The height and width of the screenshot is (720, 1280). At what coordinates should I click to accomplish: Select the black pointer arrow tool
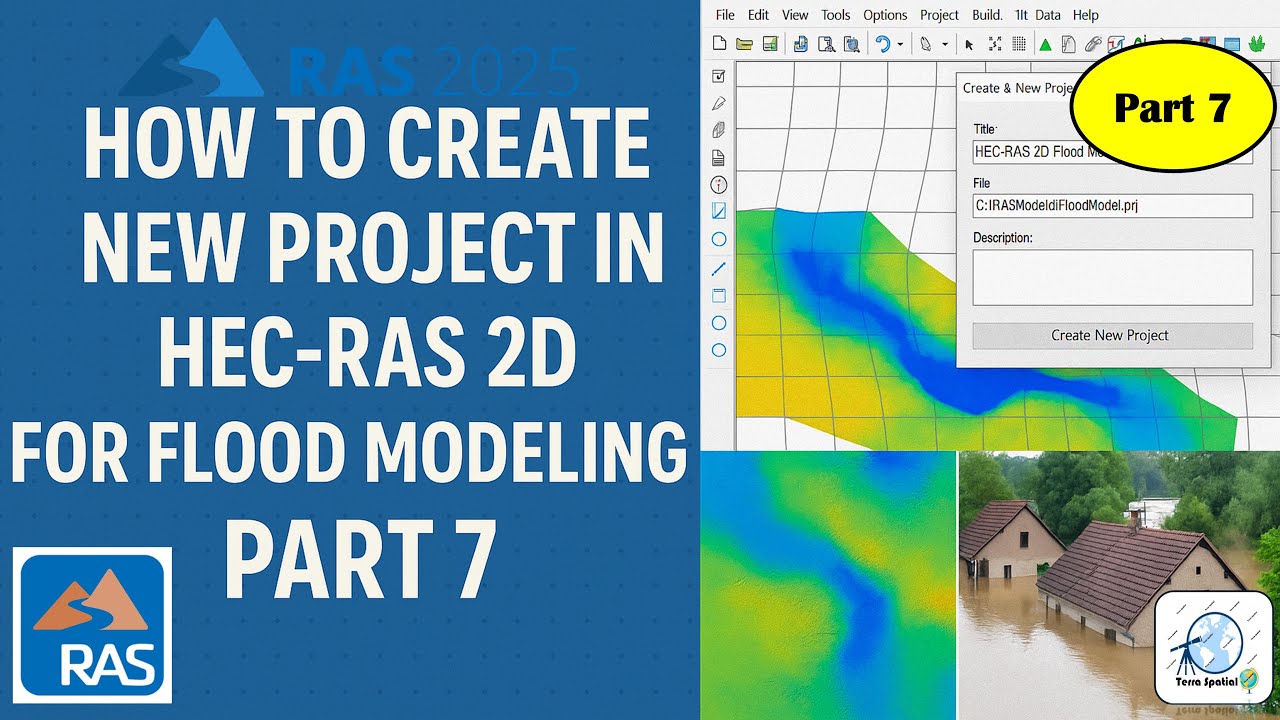969,44
